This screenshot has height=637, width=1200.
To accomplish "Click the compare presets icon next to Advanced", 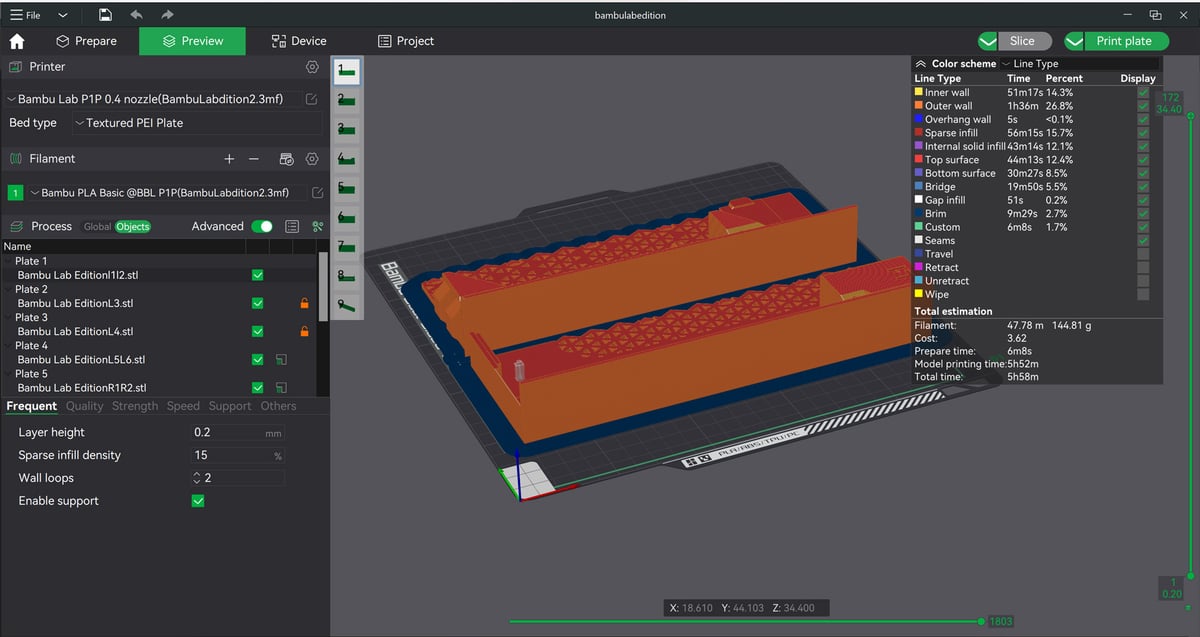I will pyautogui.click(x=318, y=227).
